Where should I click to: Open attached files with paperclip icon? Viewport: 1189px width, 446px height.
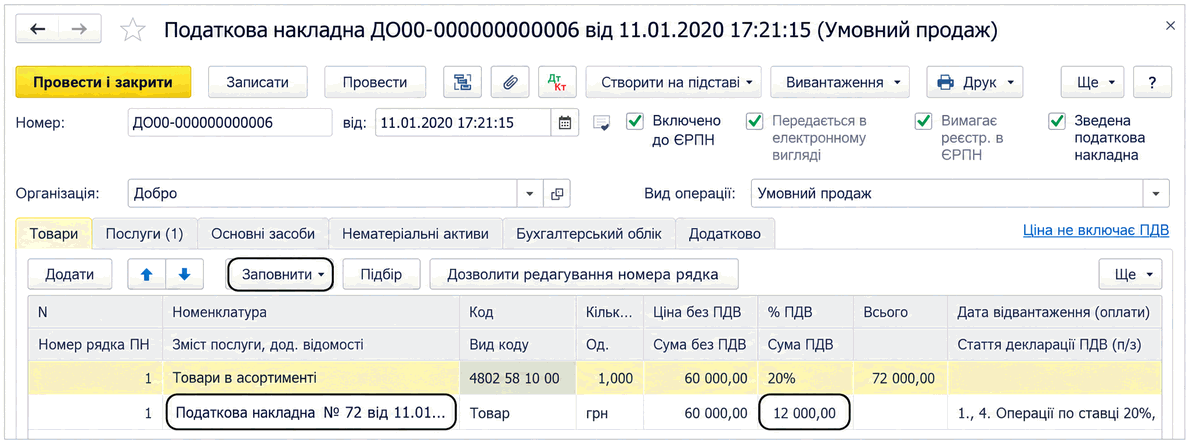(510, 82)
